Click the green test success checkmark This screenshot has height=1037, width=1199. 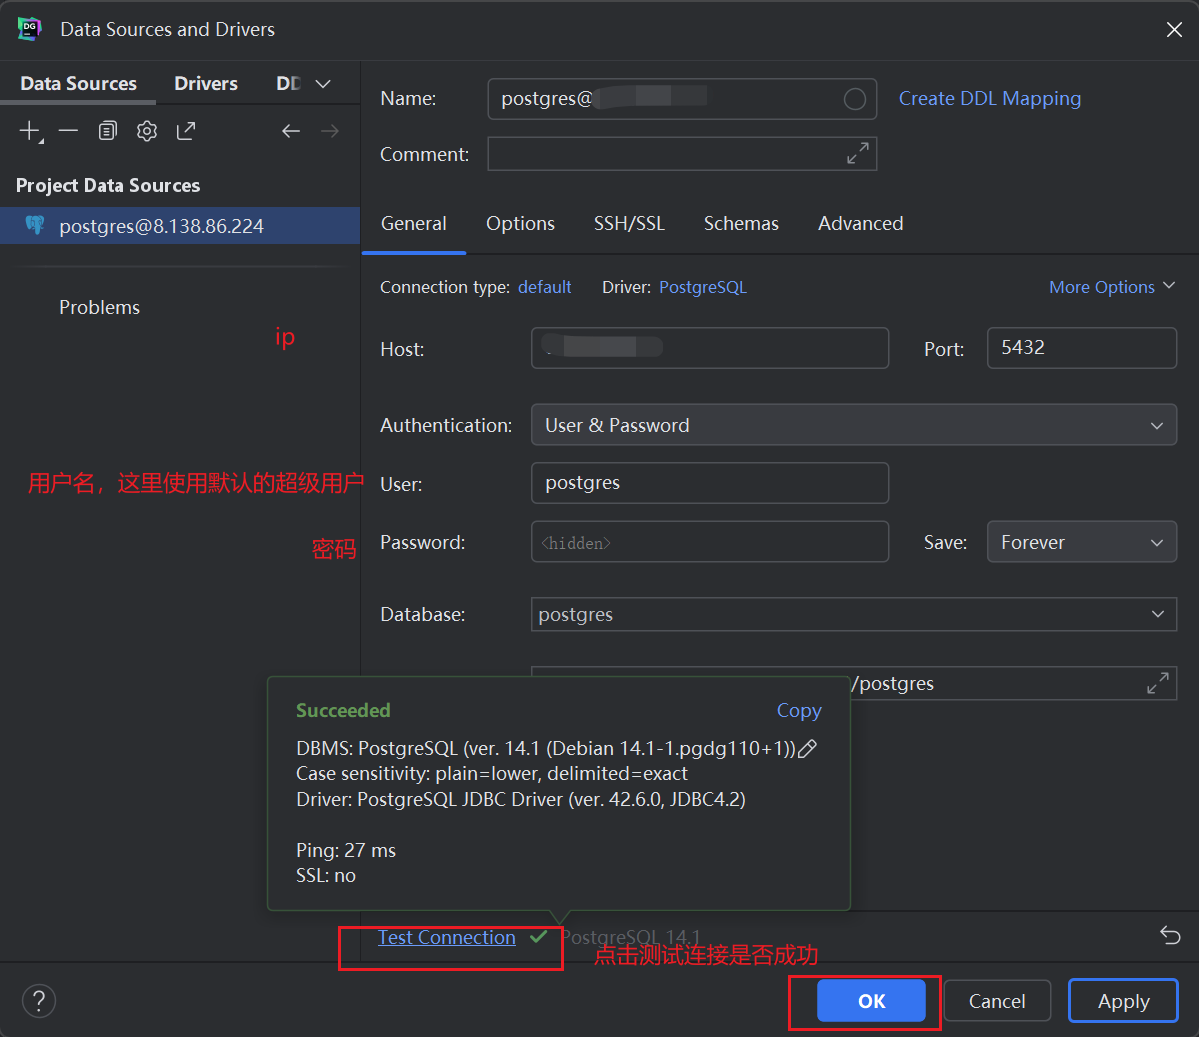tap(538, 936)
